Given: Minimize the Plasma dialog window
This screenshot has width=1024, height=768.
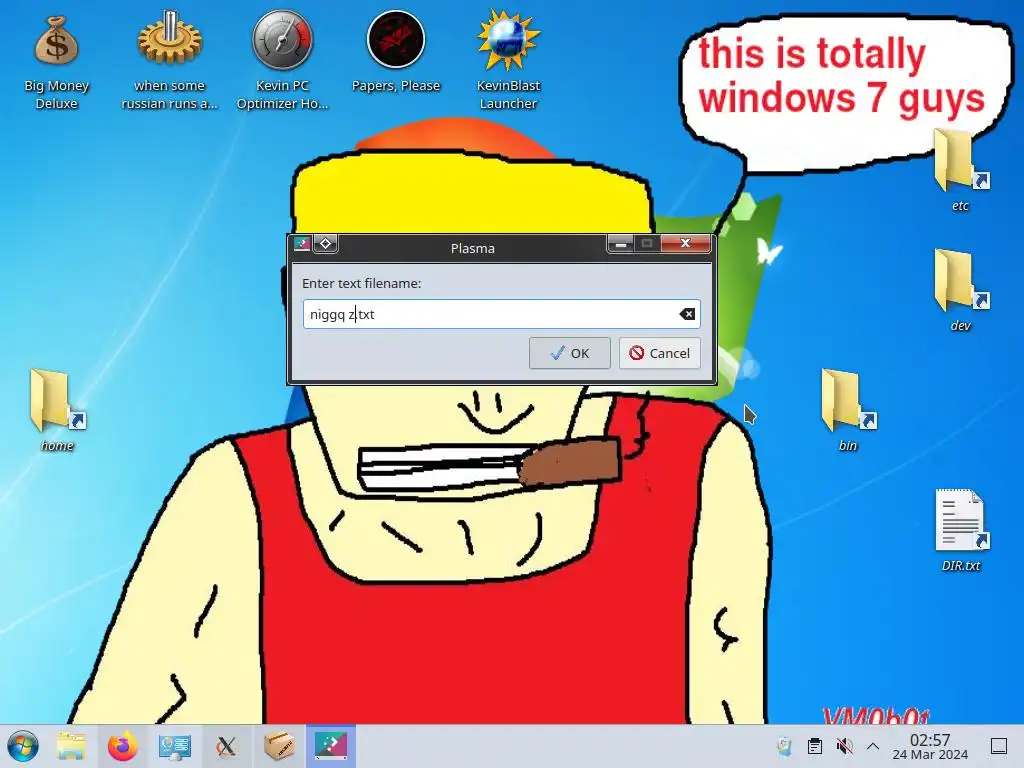Looking at the screenshot, I should click(x=620, y=244).
